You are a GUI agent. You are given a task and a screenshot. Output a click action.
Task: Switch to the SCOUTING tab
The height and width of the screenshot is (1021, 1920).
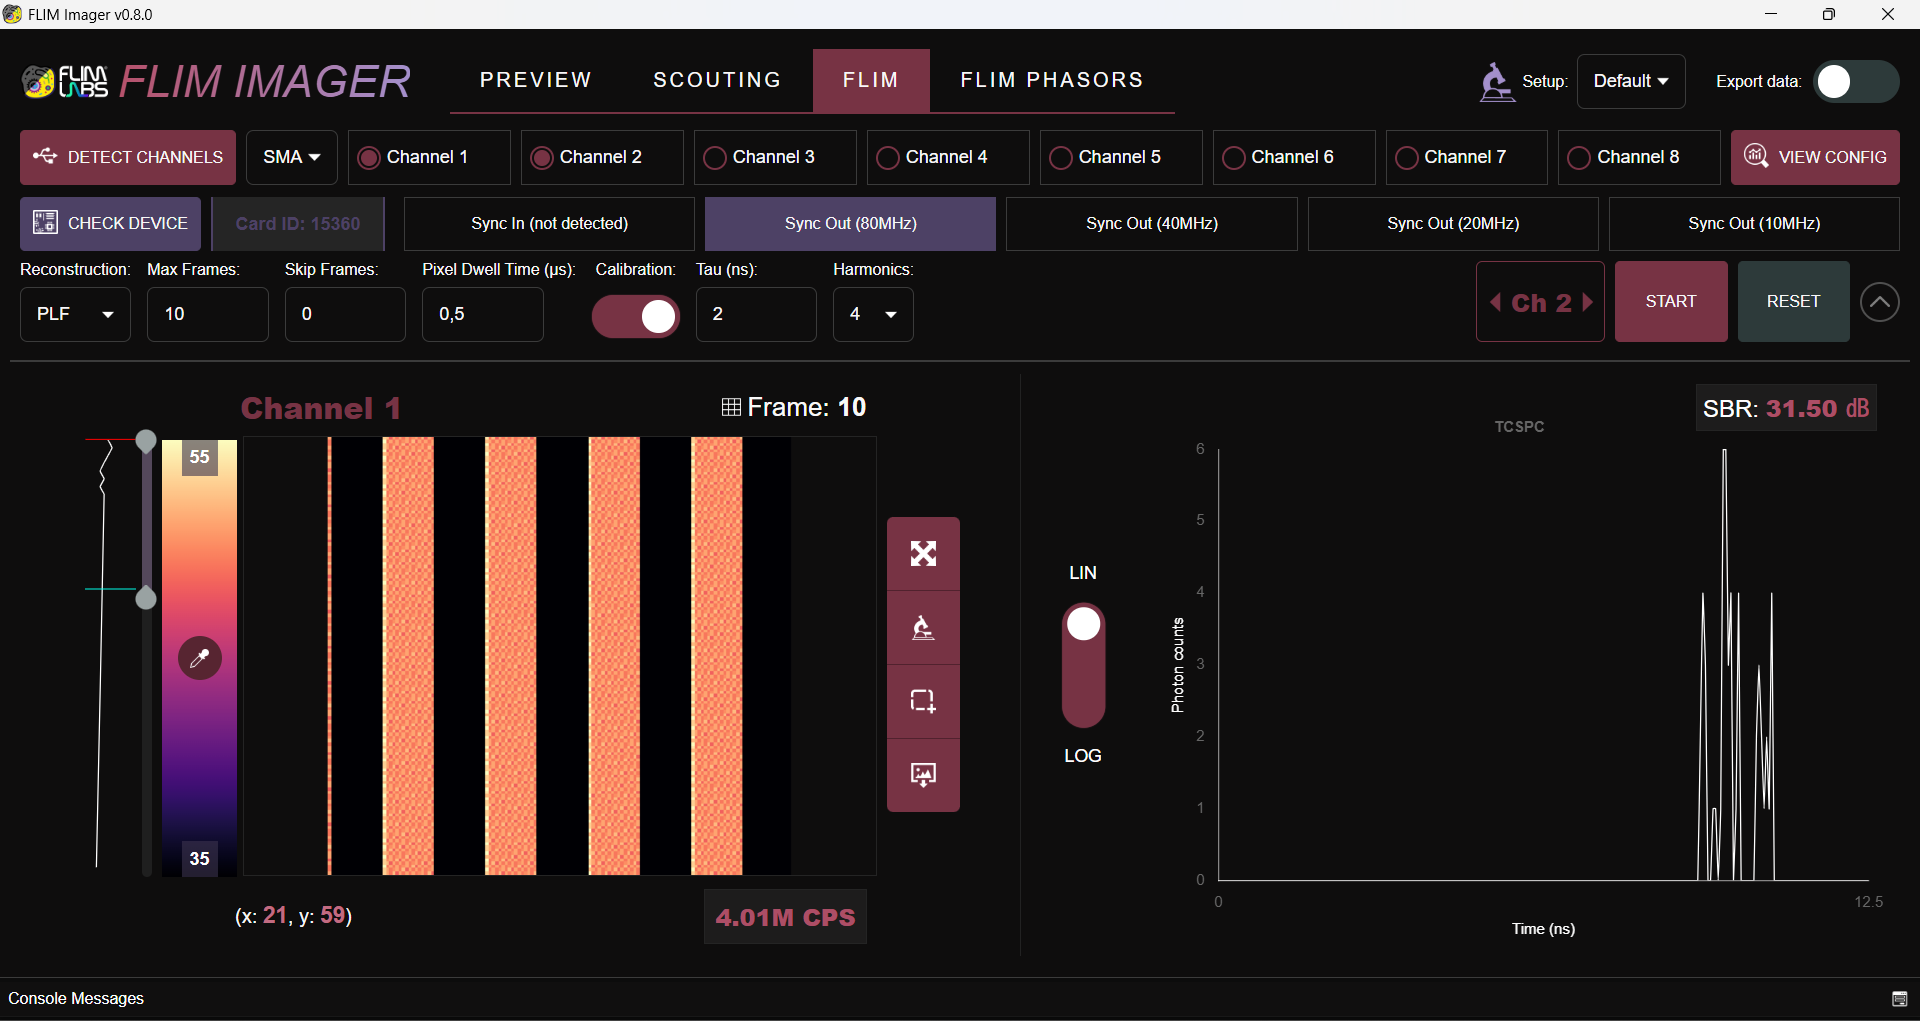[x=717, y=80]
